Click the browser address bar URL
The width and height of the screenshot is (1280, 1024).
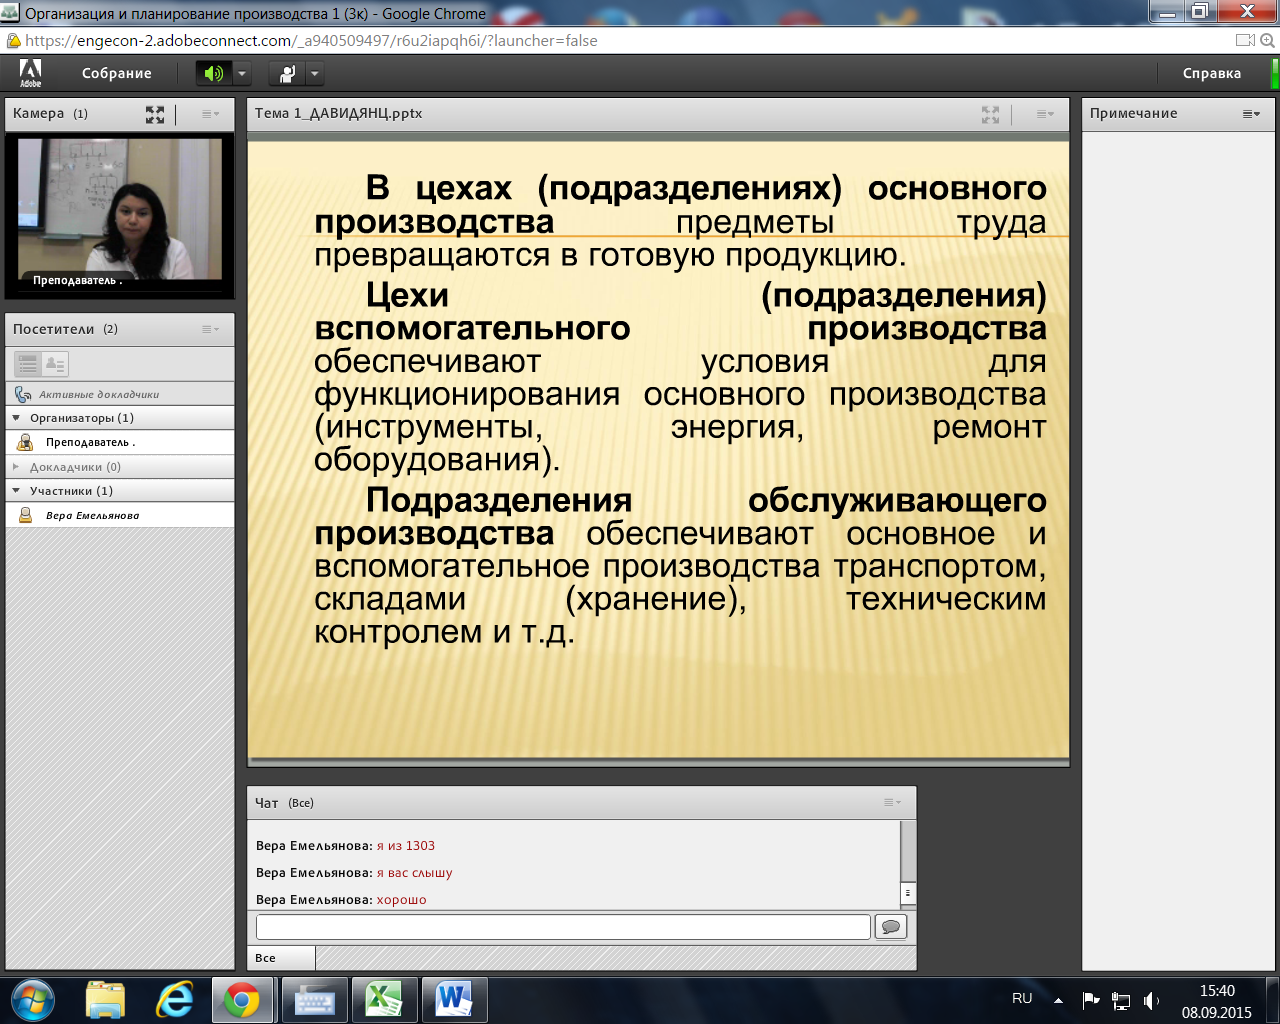[x=311, y=41]
